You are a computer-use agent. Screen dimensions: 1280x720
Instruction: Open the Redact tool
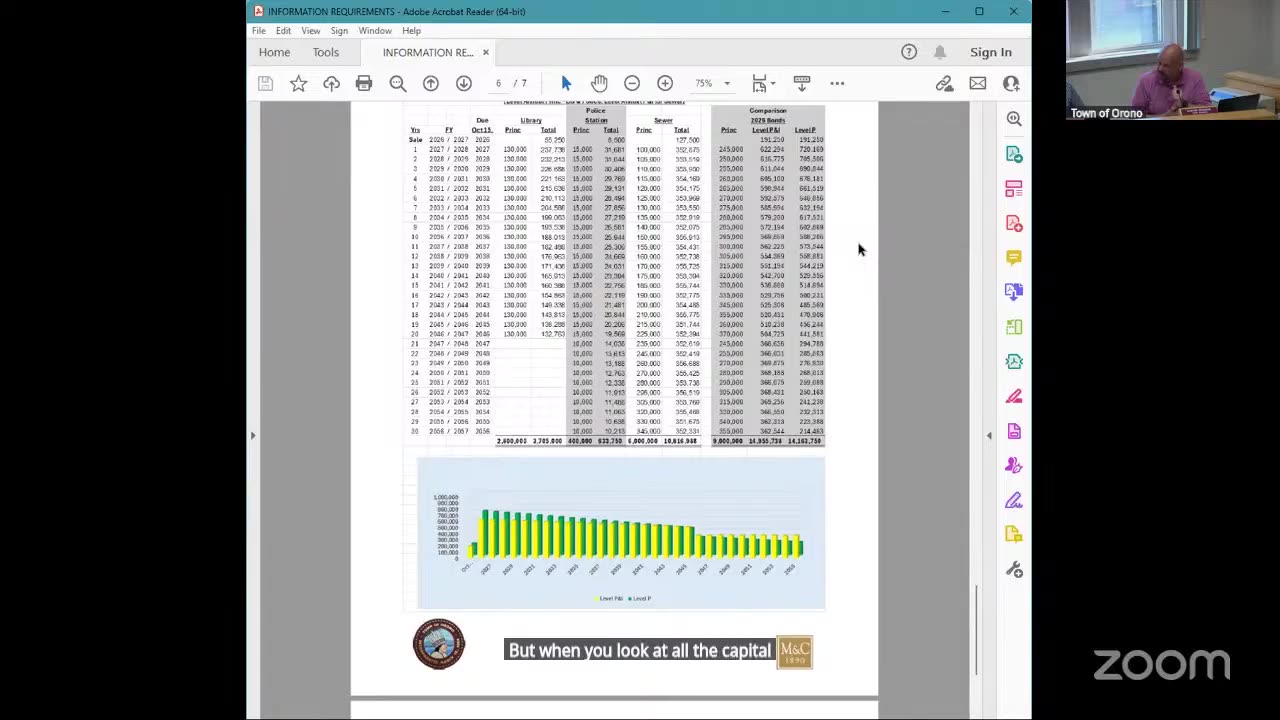[1014, 396]
